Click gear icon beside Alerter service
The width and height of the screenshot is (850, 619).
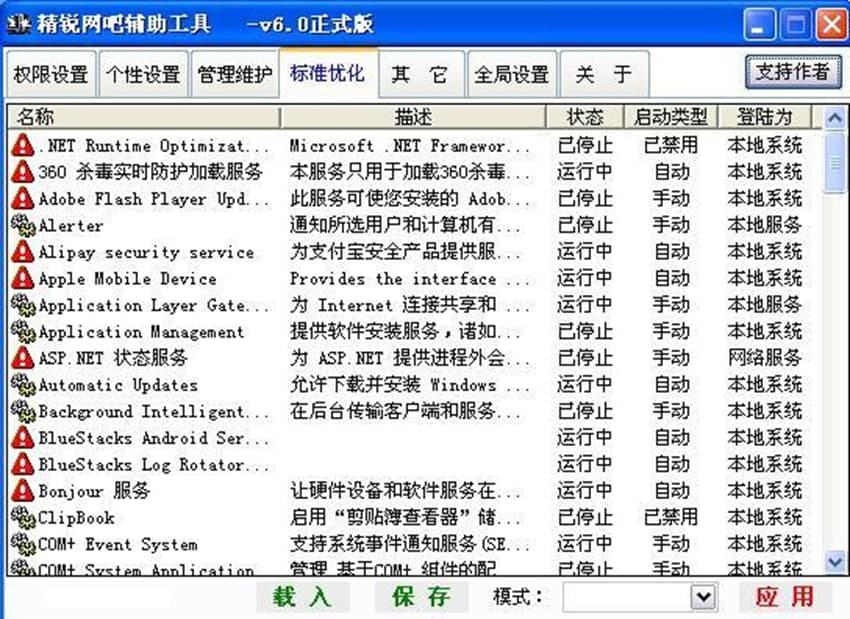click(x=23, y=225)
